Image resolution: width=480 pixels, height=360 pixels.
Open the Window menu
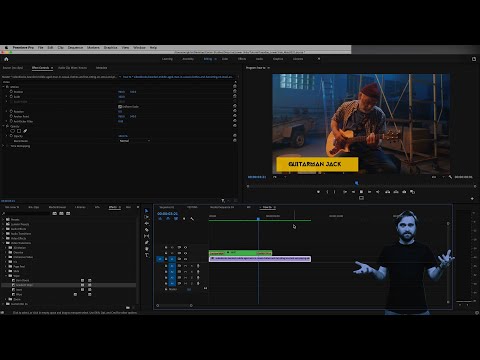pos(139,48)
